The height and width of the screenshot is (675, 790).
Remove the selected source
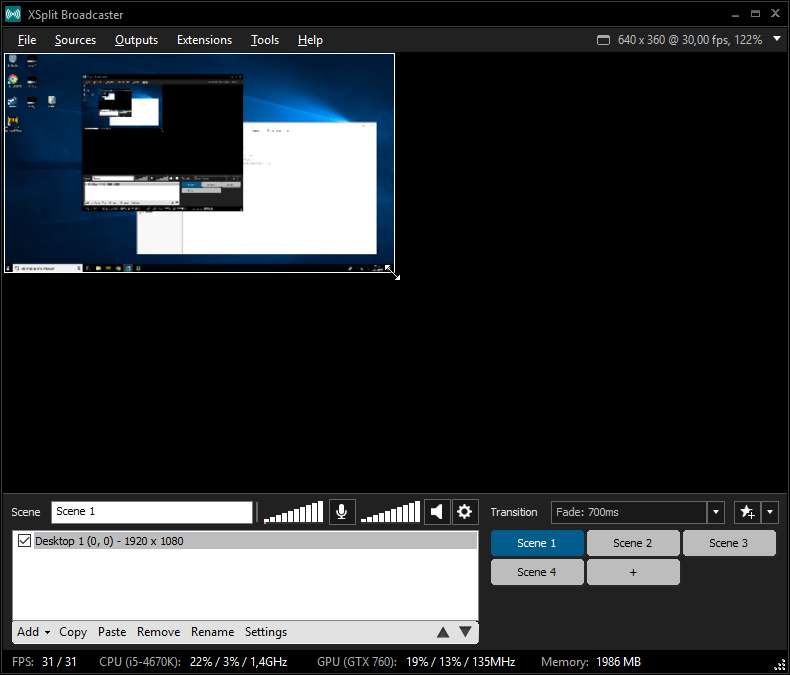158,632
